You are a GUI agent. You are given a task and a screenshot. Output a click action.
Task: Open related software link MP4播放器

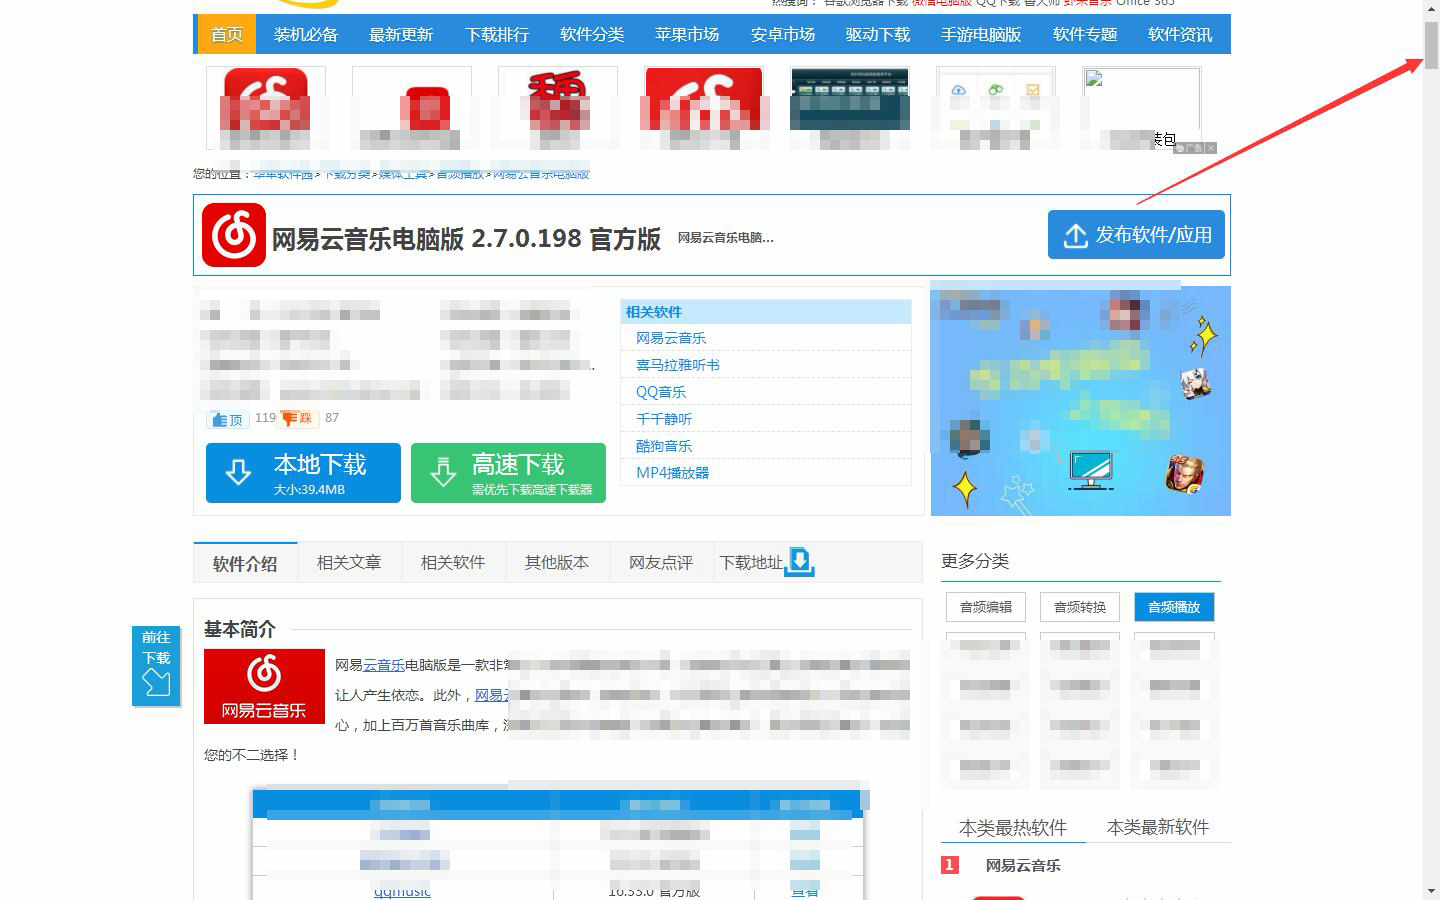pyautogui.click(x=673, y=473)
